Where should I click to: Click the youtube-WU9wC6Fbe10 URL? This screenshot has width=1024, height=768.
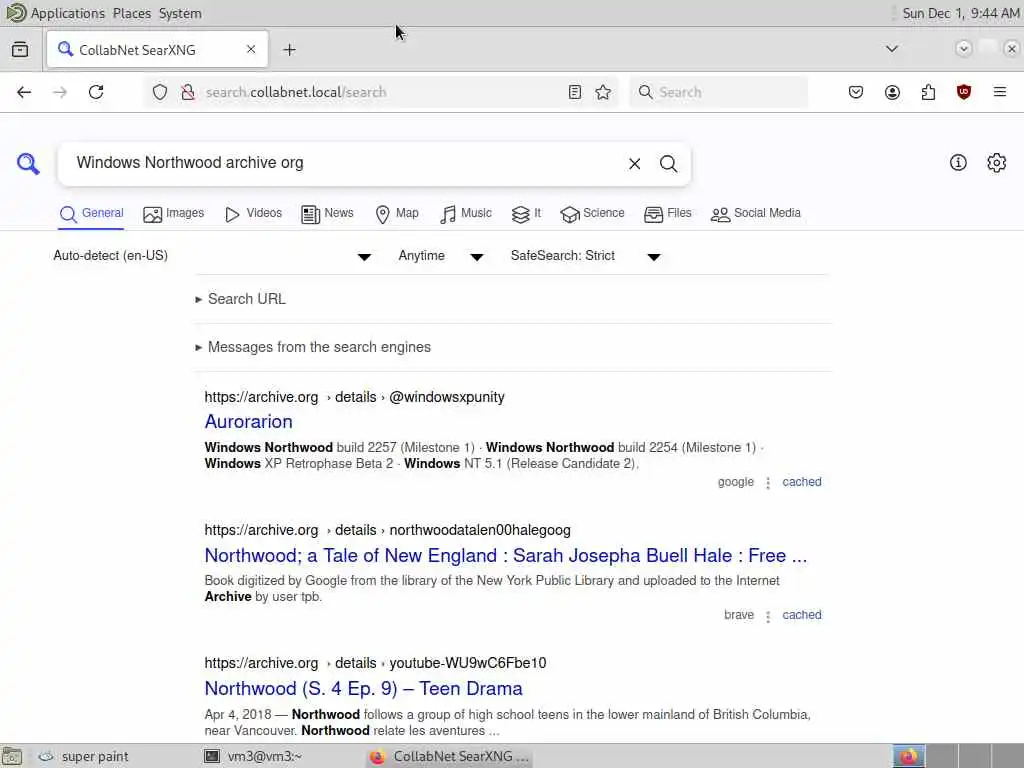tap(376, 664)
